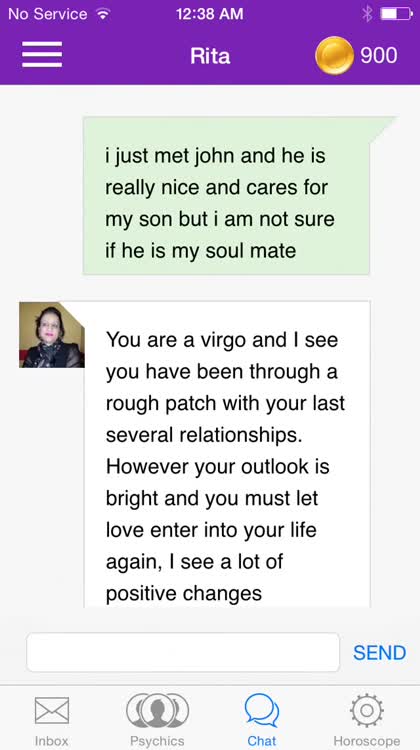Image resolution: width=420 pixels, height=750 pixels.
Task: Tap the Rita chat title
Action: (x=210, y=56)
